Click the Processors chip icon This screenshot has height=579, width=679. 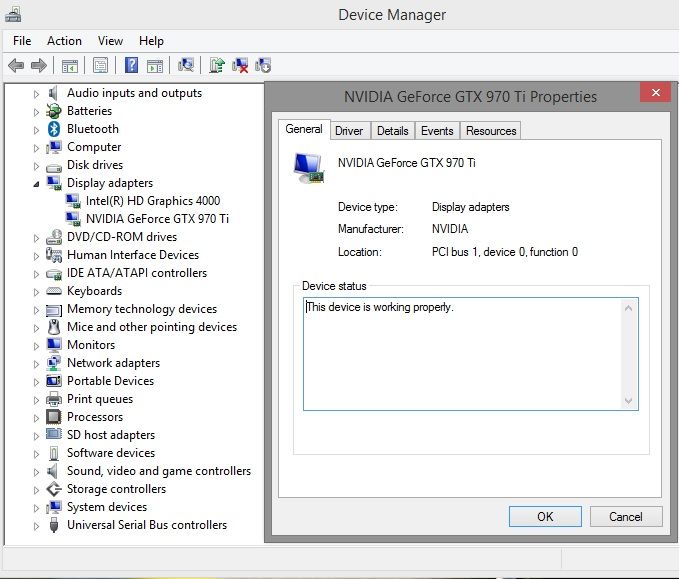pos(54,417)
